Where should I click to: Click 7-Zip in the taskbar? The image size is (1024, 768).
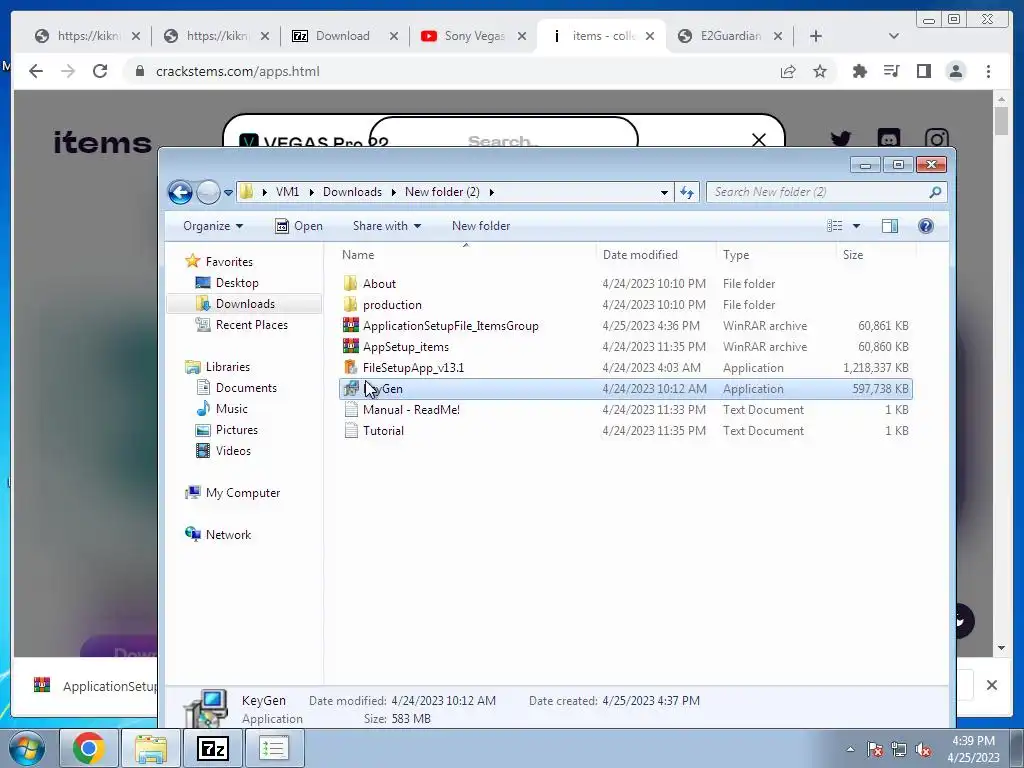[x=213, y=748]
